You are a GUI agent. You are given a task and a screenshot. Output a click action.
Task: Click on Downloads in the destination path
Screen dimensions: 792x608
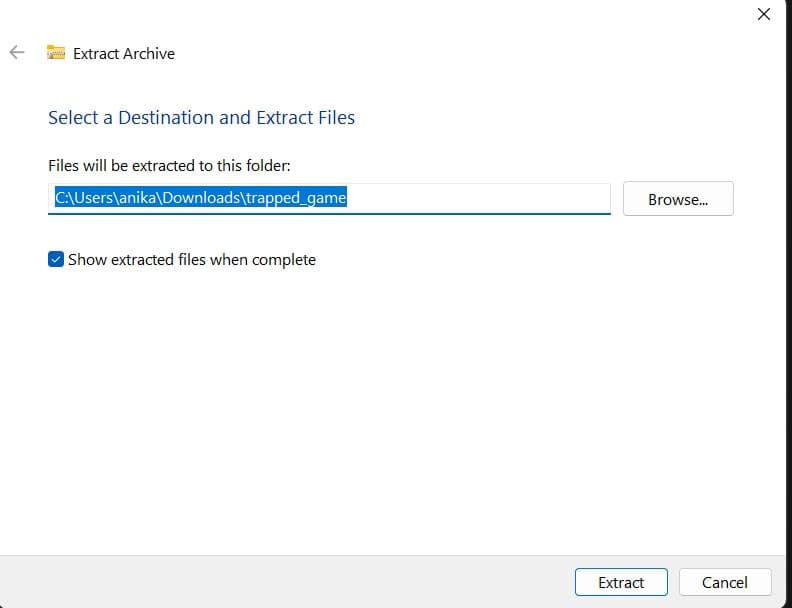(201, 198)
